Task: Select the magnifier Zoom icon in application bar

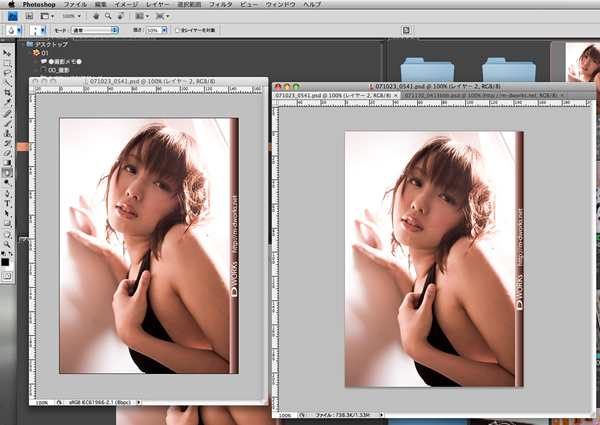Action: pos(108,16)
